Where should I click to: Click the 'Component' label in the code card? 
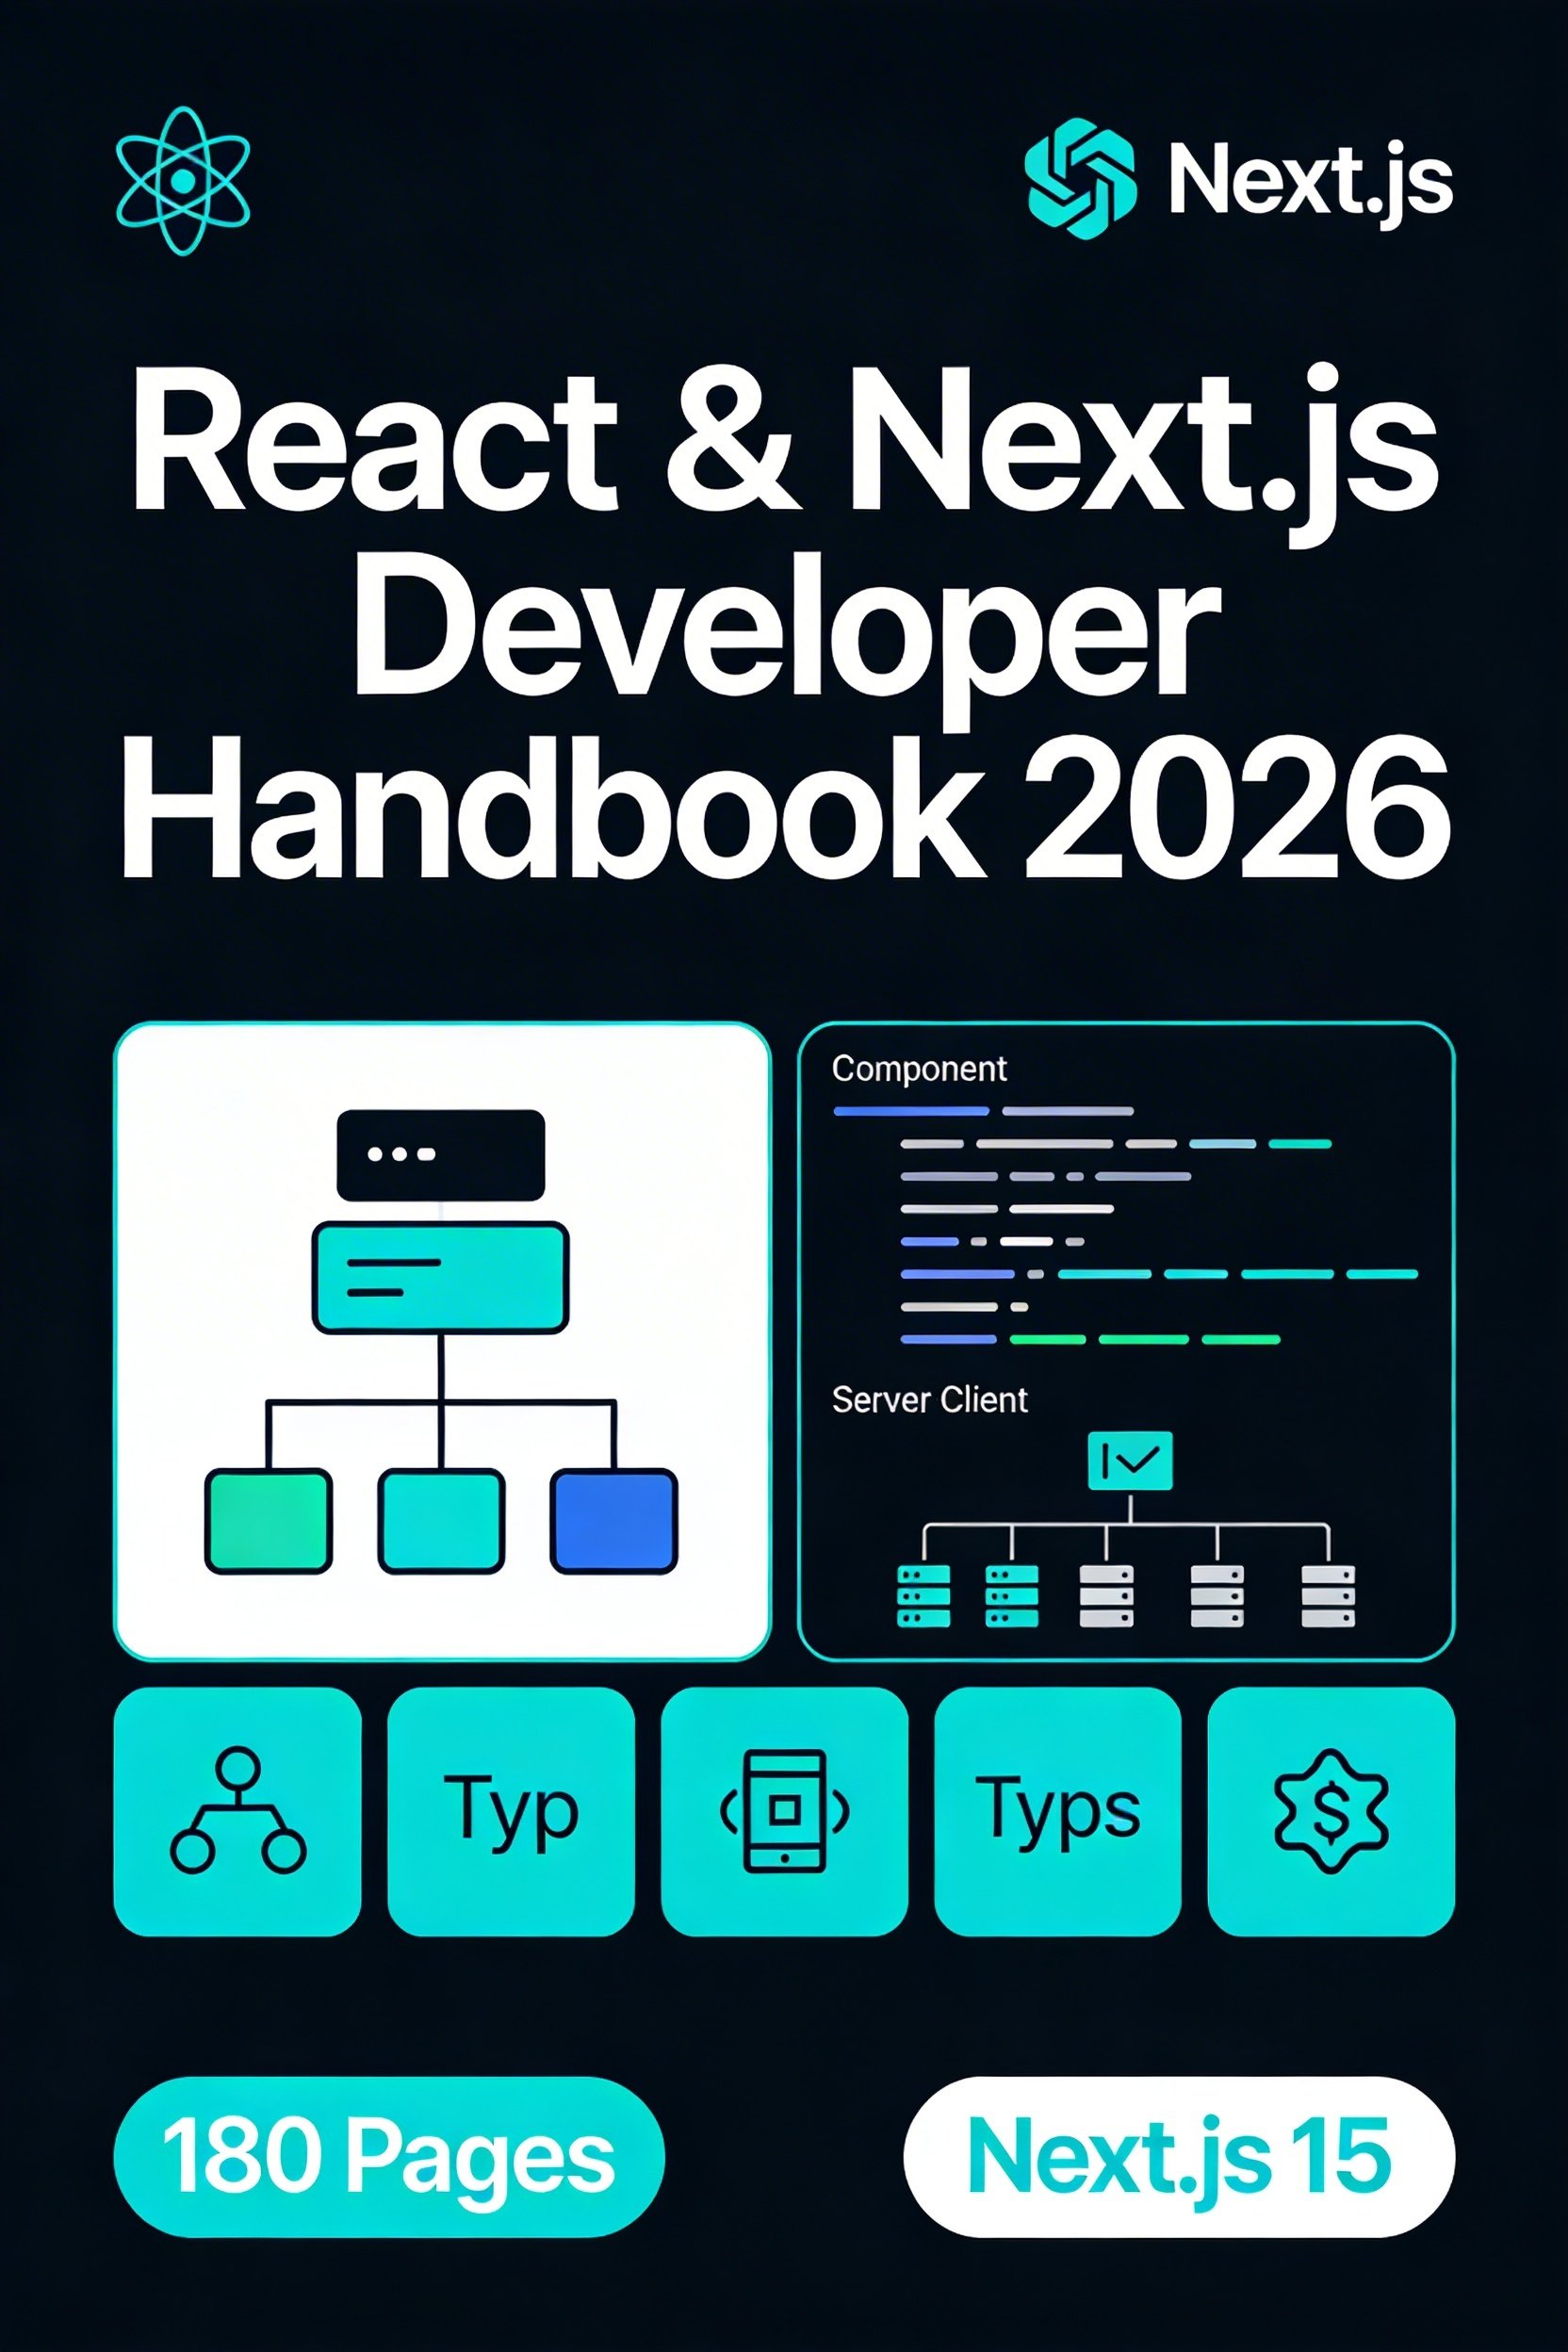point(919,1070)
